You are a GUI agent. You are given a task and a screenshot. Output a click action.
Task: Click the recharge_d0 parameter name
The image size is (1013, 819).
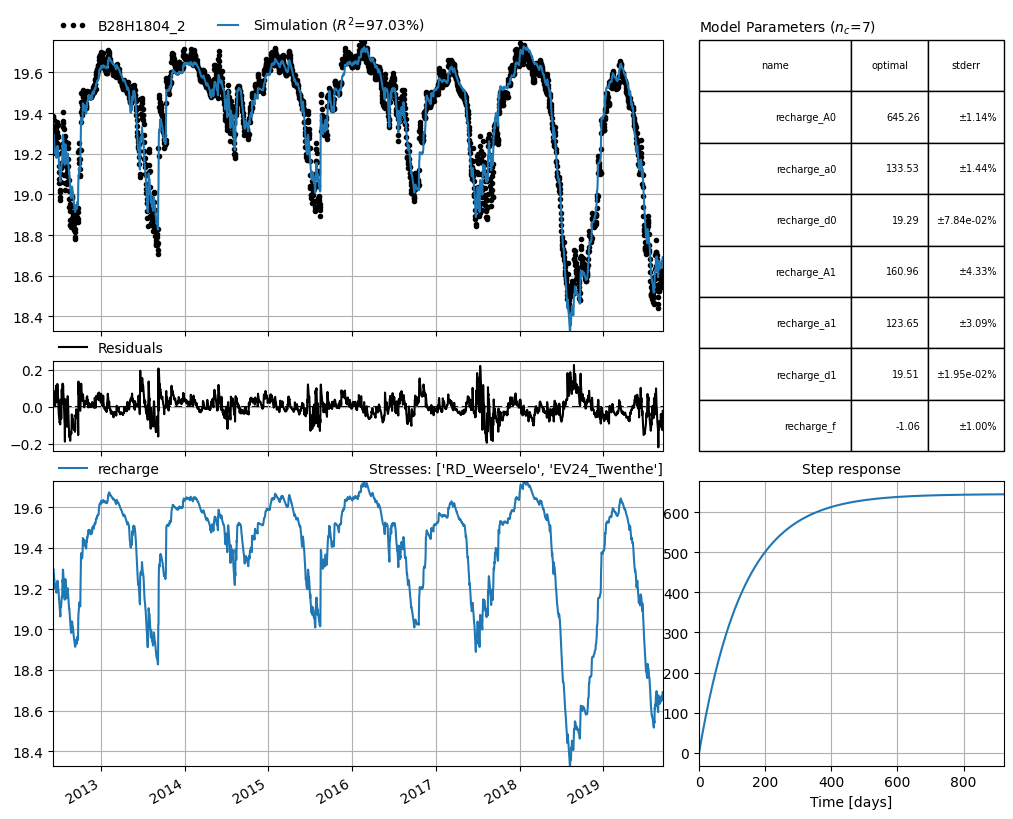coord(806,220)
